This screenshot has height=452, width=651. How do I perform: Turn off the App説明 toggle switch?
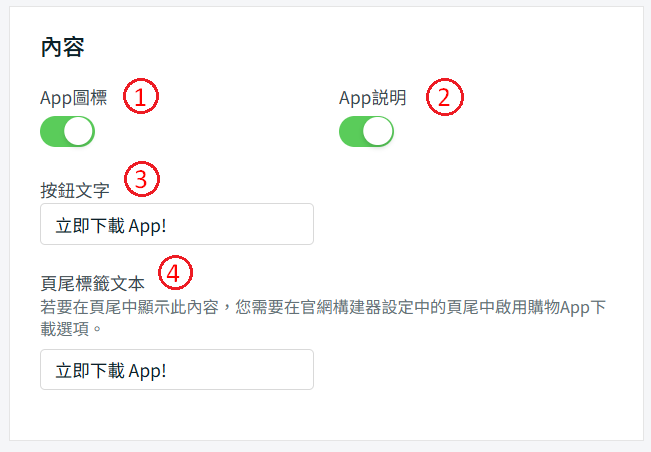(366, 131)
